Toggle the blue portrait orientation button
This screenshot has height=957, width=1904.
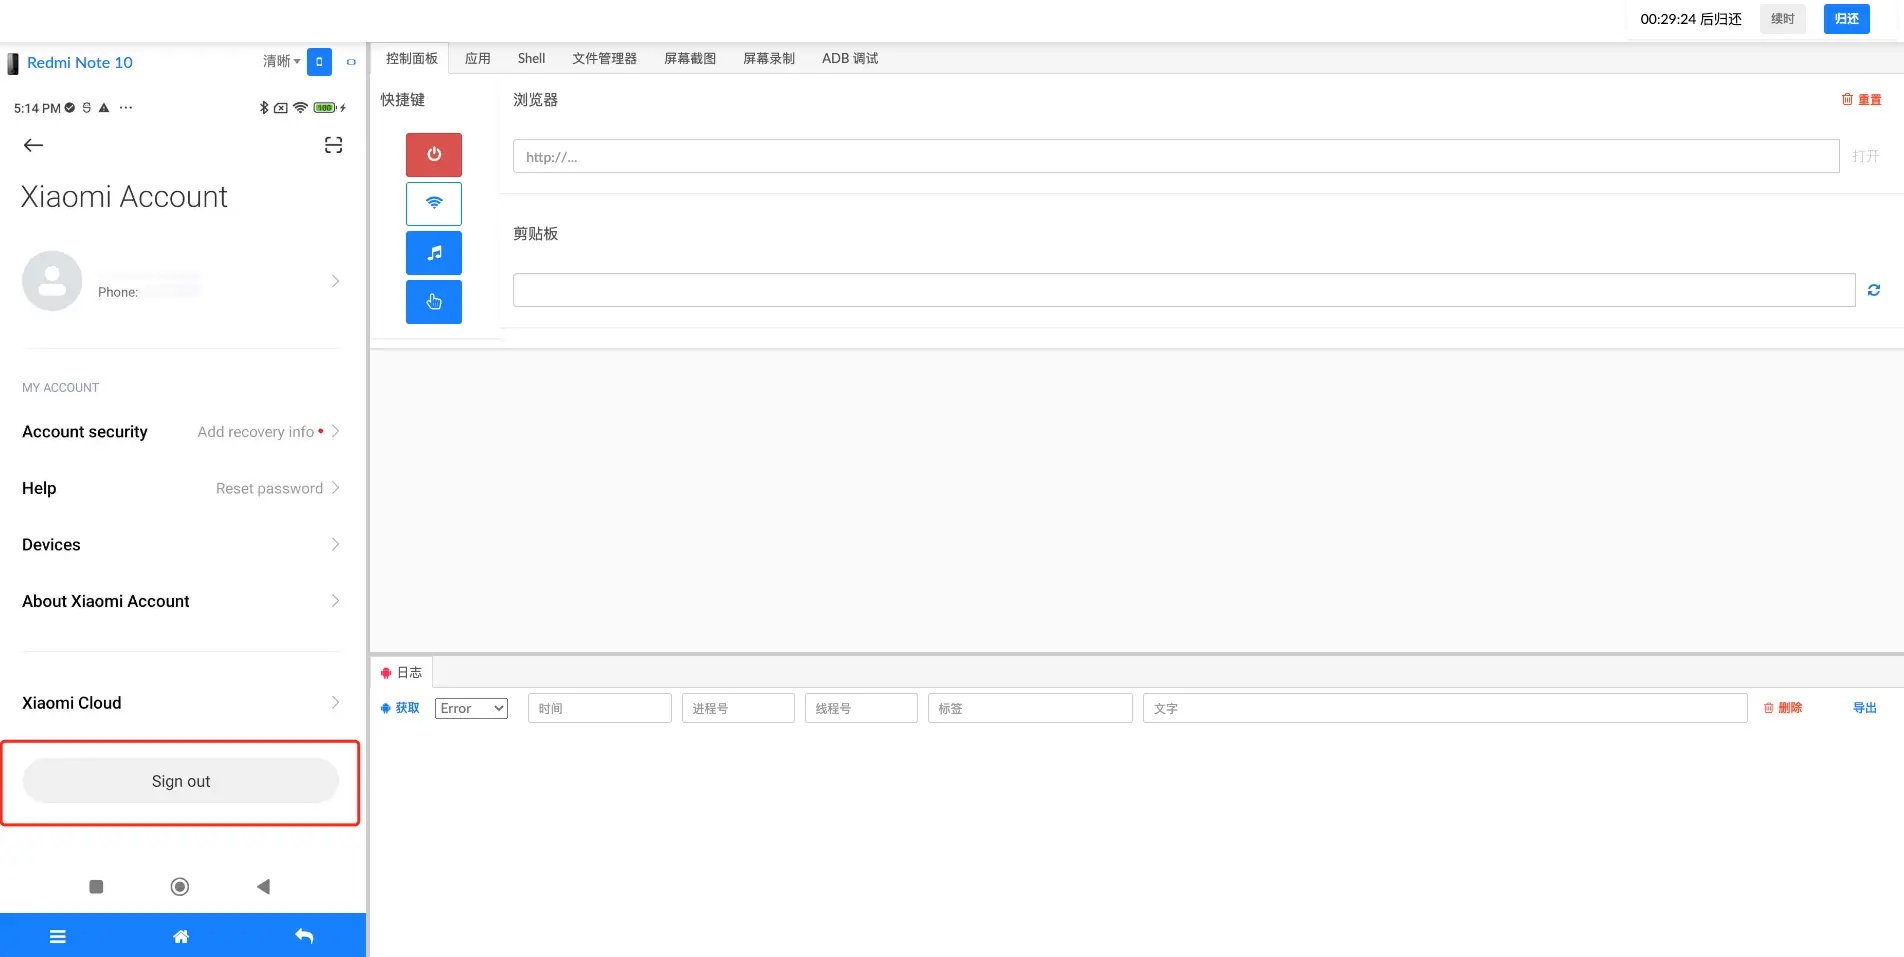tap(319, 62)
